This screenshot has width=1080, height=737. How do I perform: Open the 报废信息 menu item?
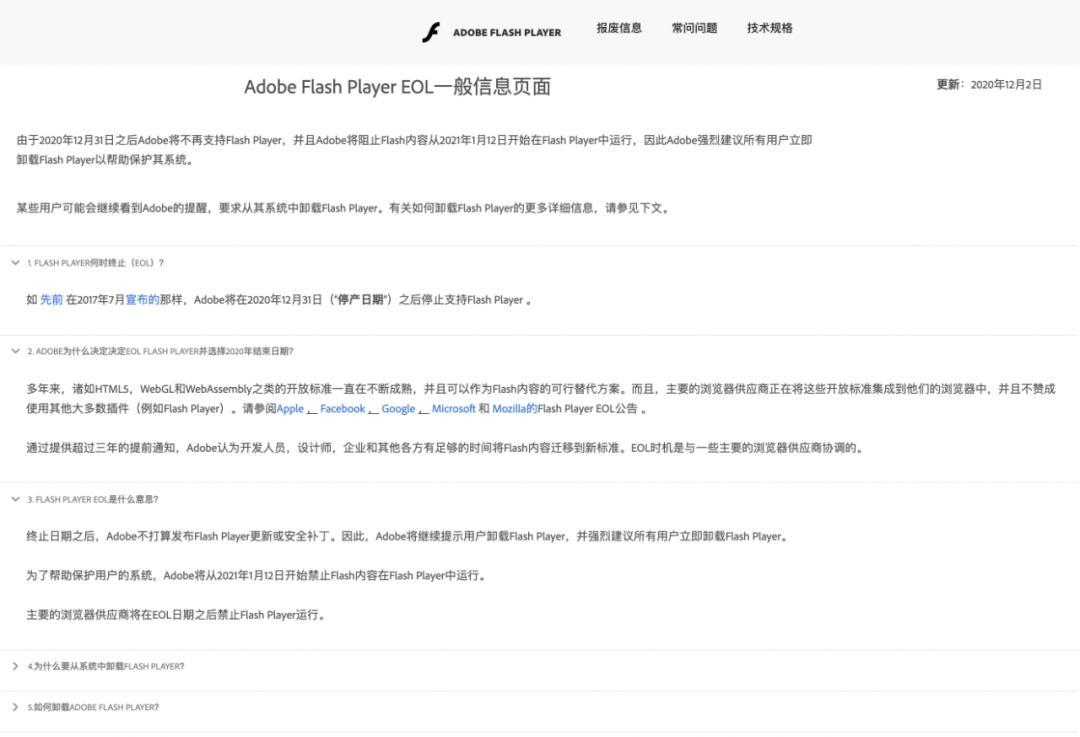coord(619,28)
